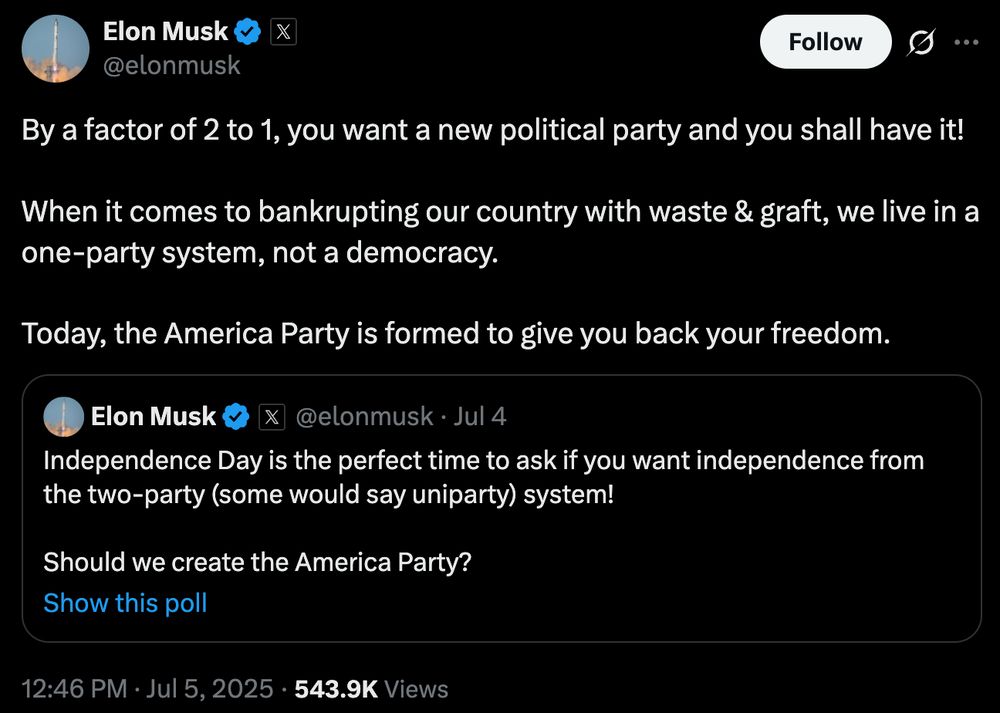Click the "Should we create the America Party?" text
The width and height of the screenshot is (1000, 713).
point(257,562)
